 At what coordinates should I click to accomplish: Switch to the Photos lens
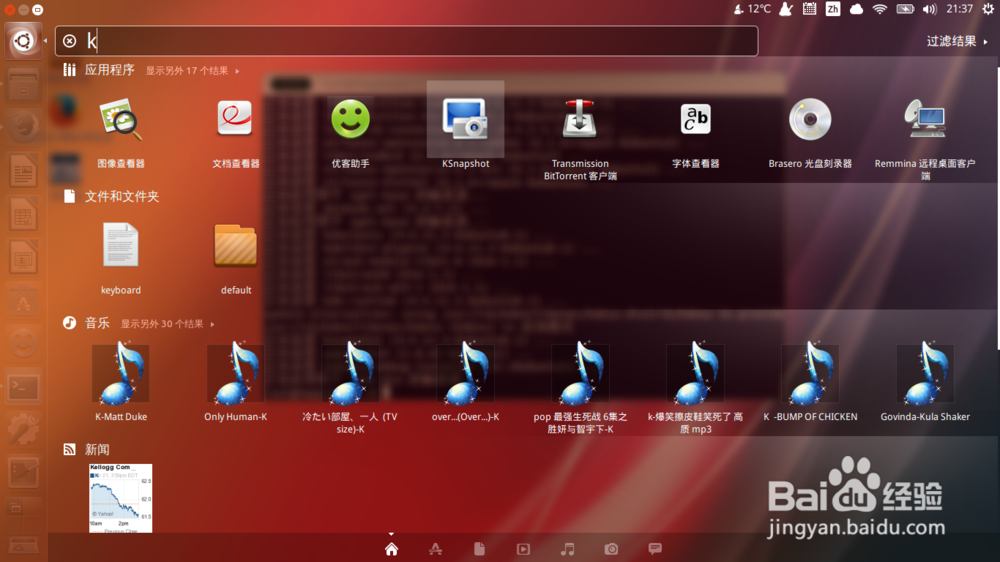pos(611,549)
